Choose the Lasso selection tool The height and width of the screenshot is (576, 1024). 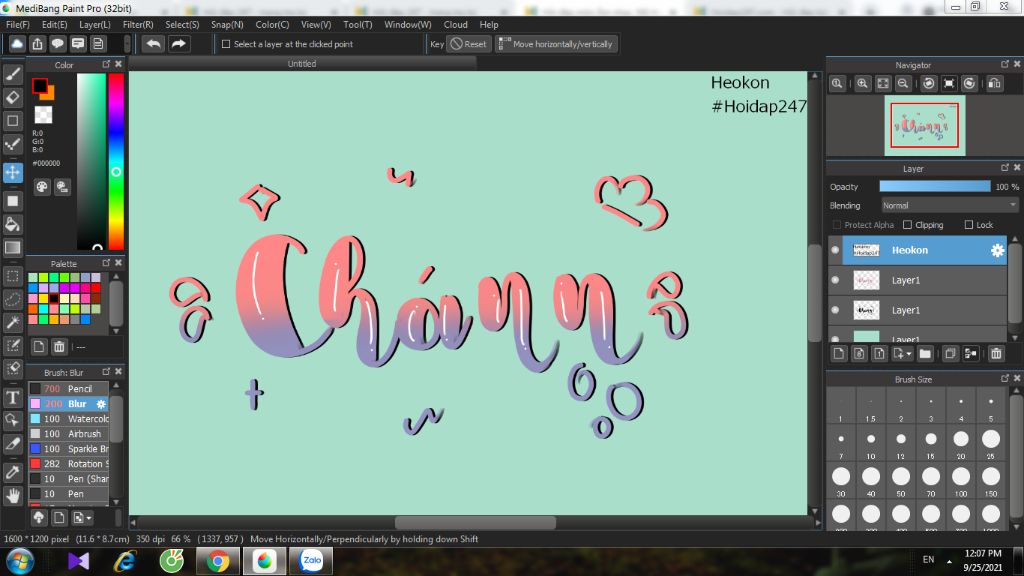(12, 300)
